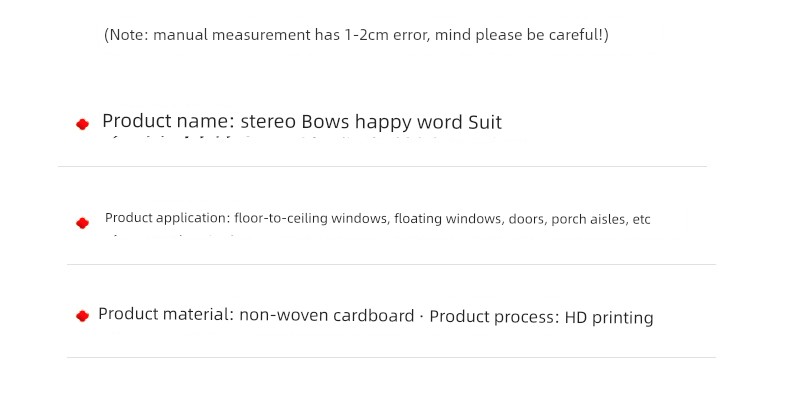The width and height of the screenshot is (790, 400).
Task: Select the 'non-woven cardboard' text
Action: click(x=326, y=316)
